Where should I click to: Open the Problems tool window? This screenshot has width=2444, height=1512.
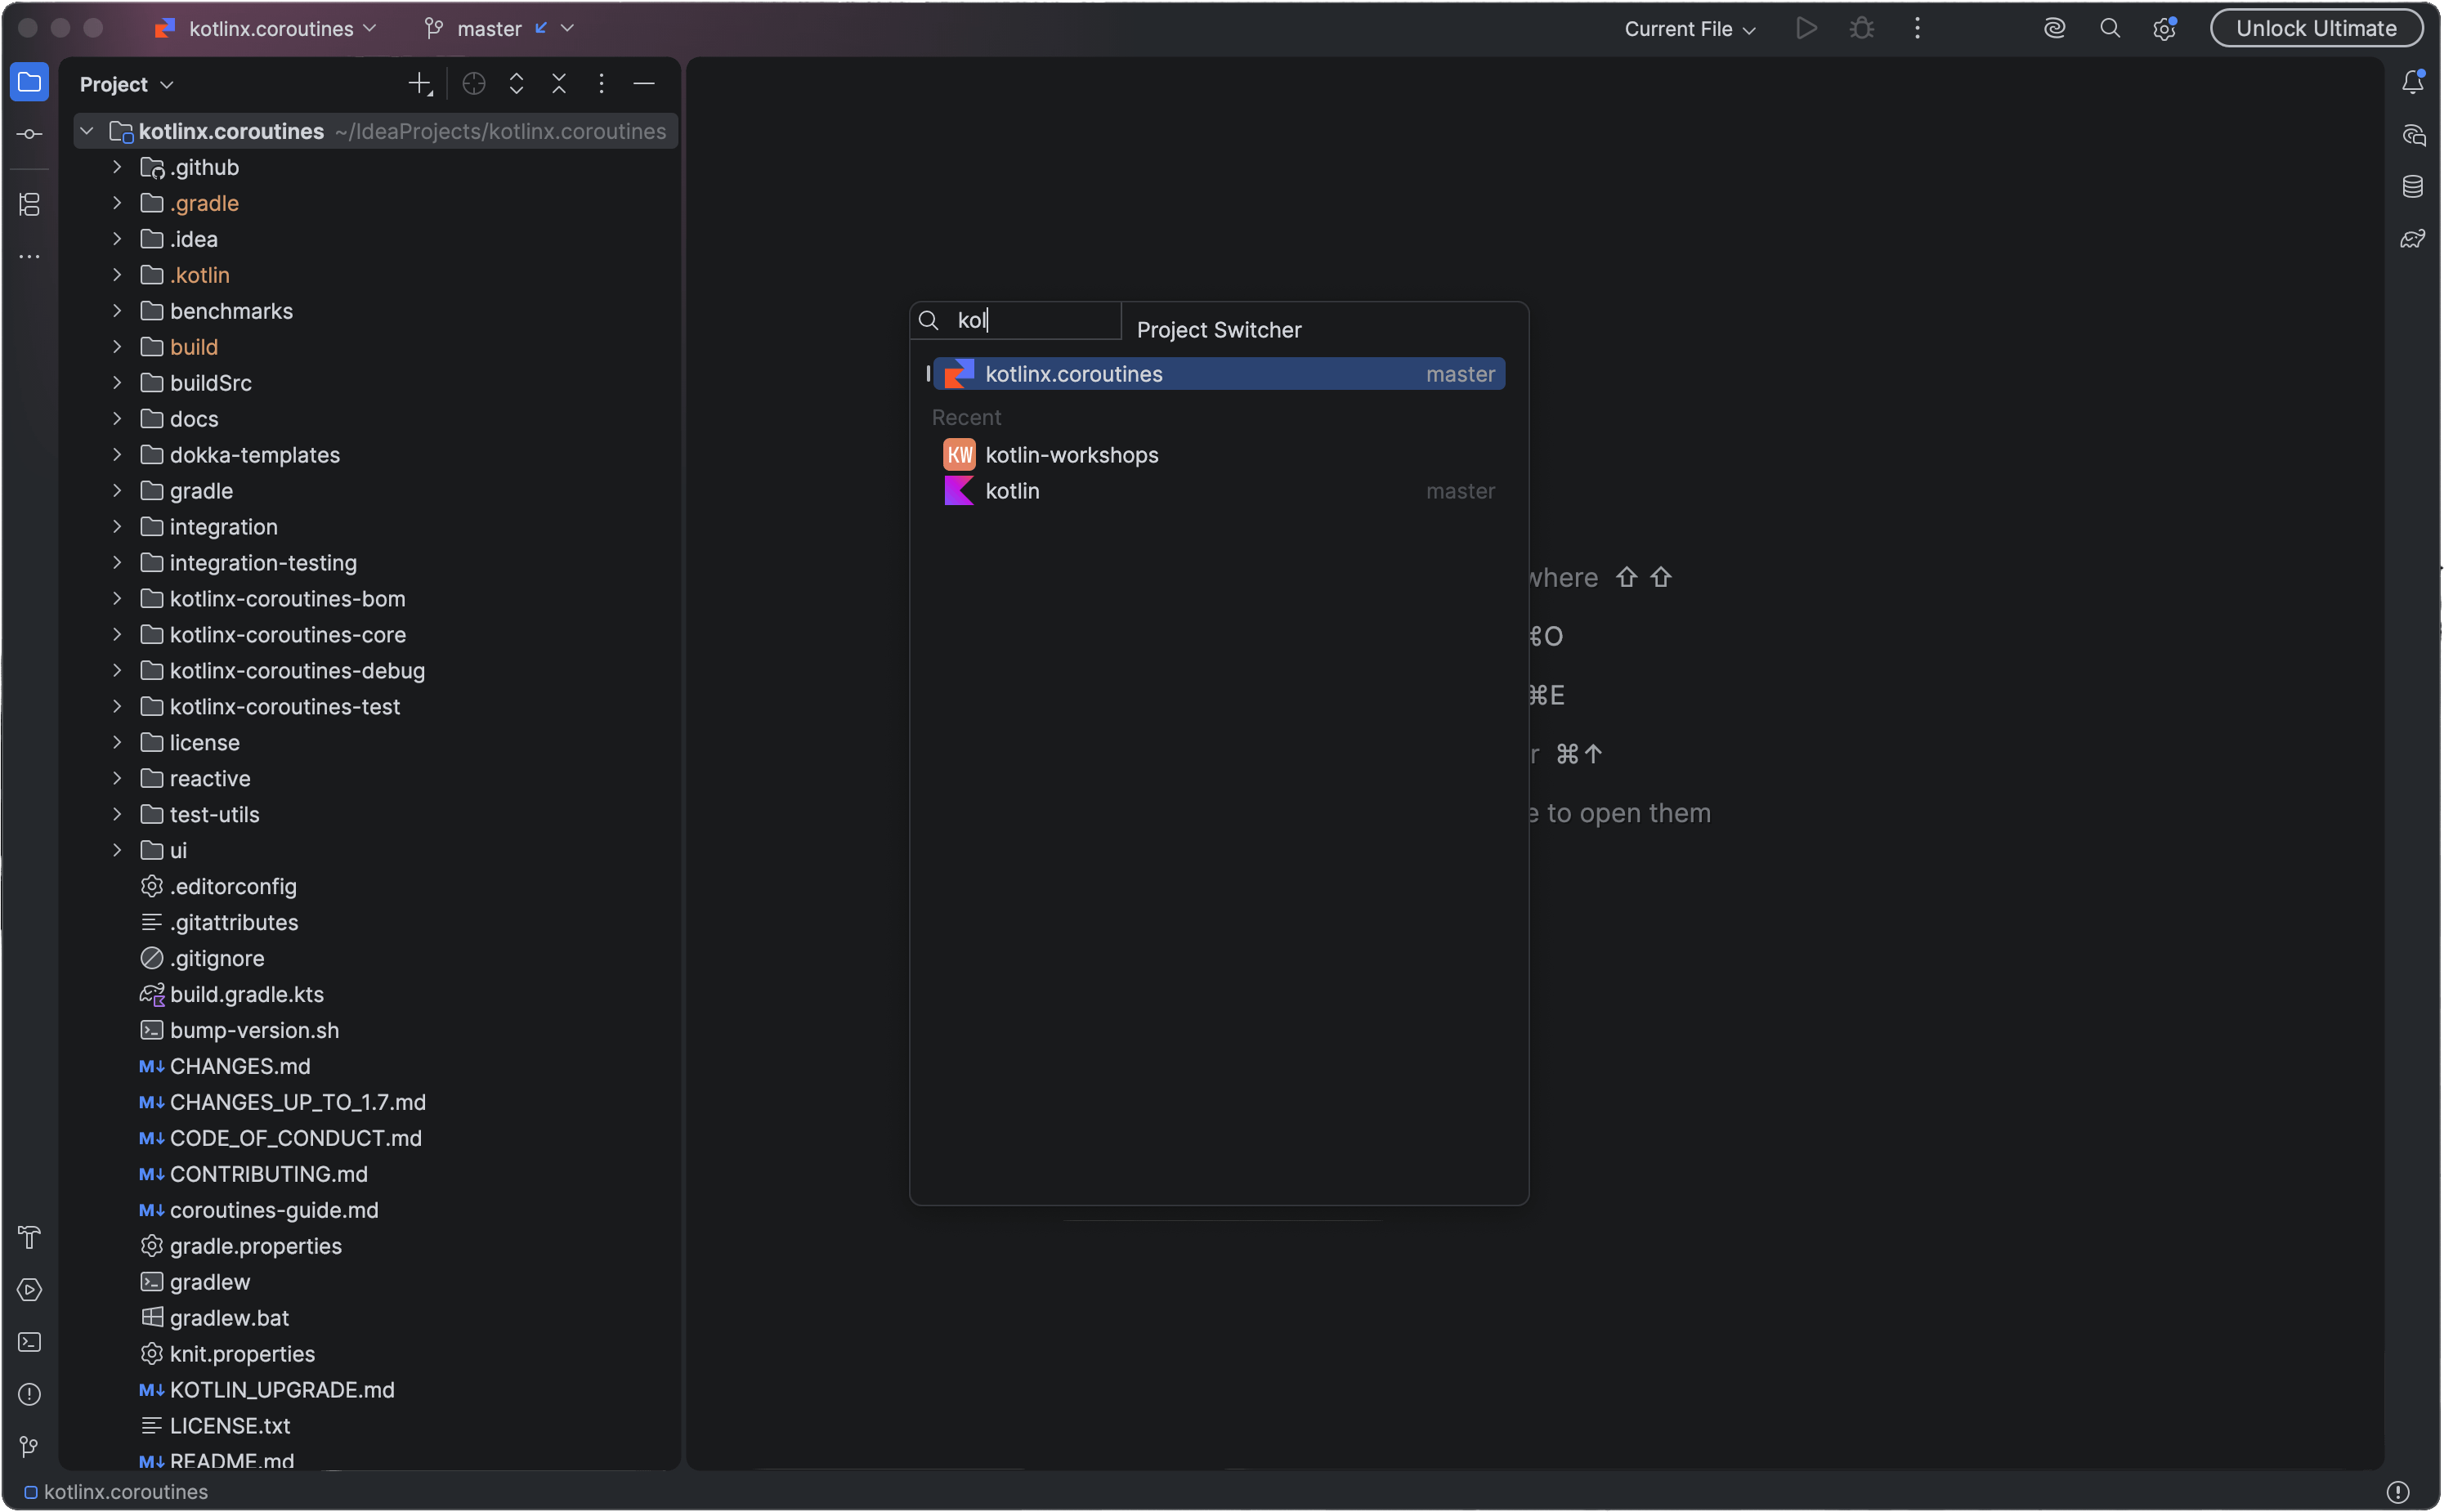(29, 1394)
